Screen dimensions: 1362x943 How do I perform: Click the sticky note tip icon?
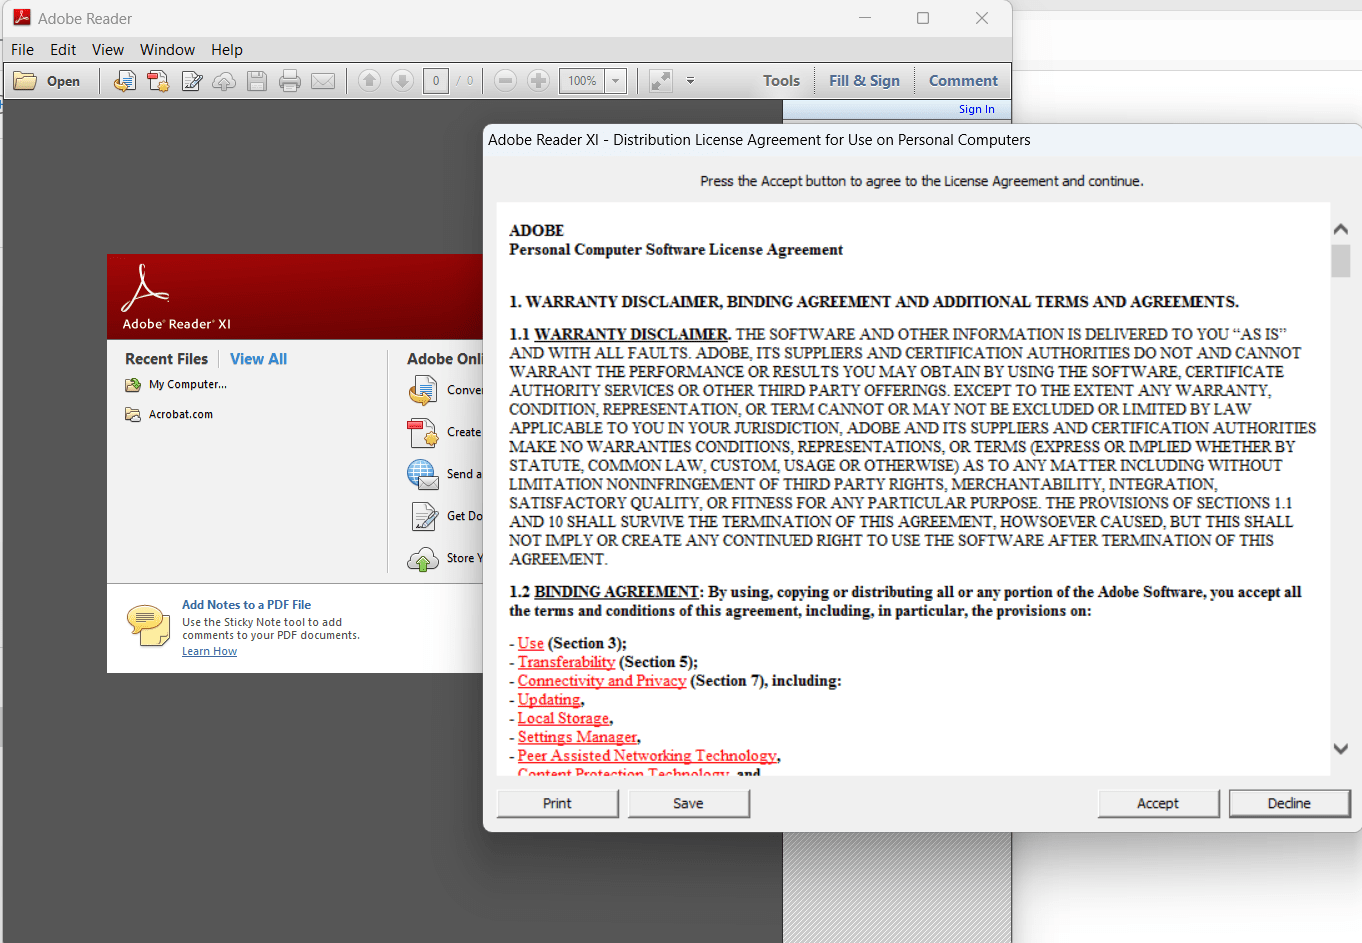pyautogui.click(x=149, y=625)
